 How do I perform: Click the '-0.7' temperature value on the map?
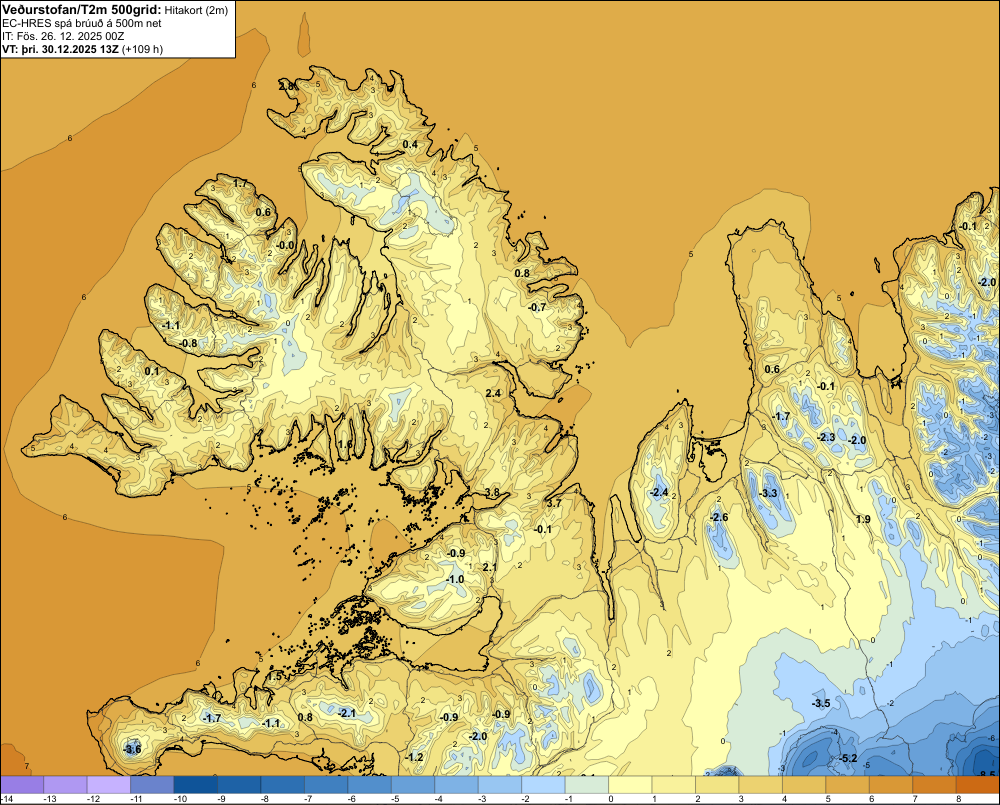coord(538,307)
